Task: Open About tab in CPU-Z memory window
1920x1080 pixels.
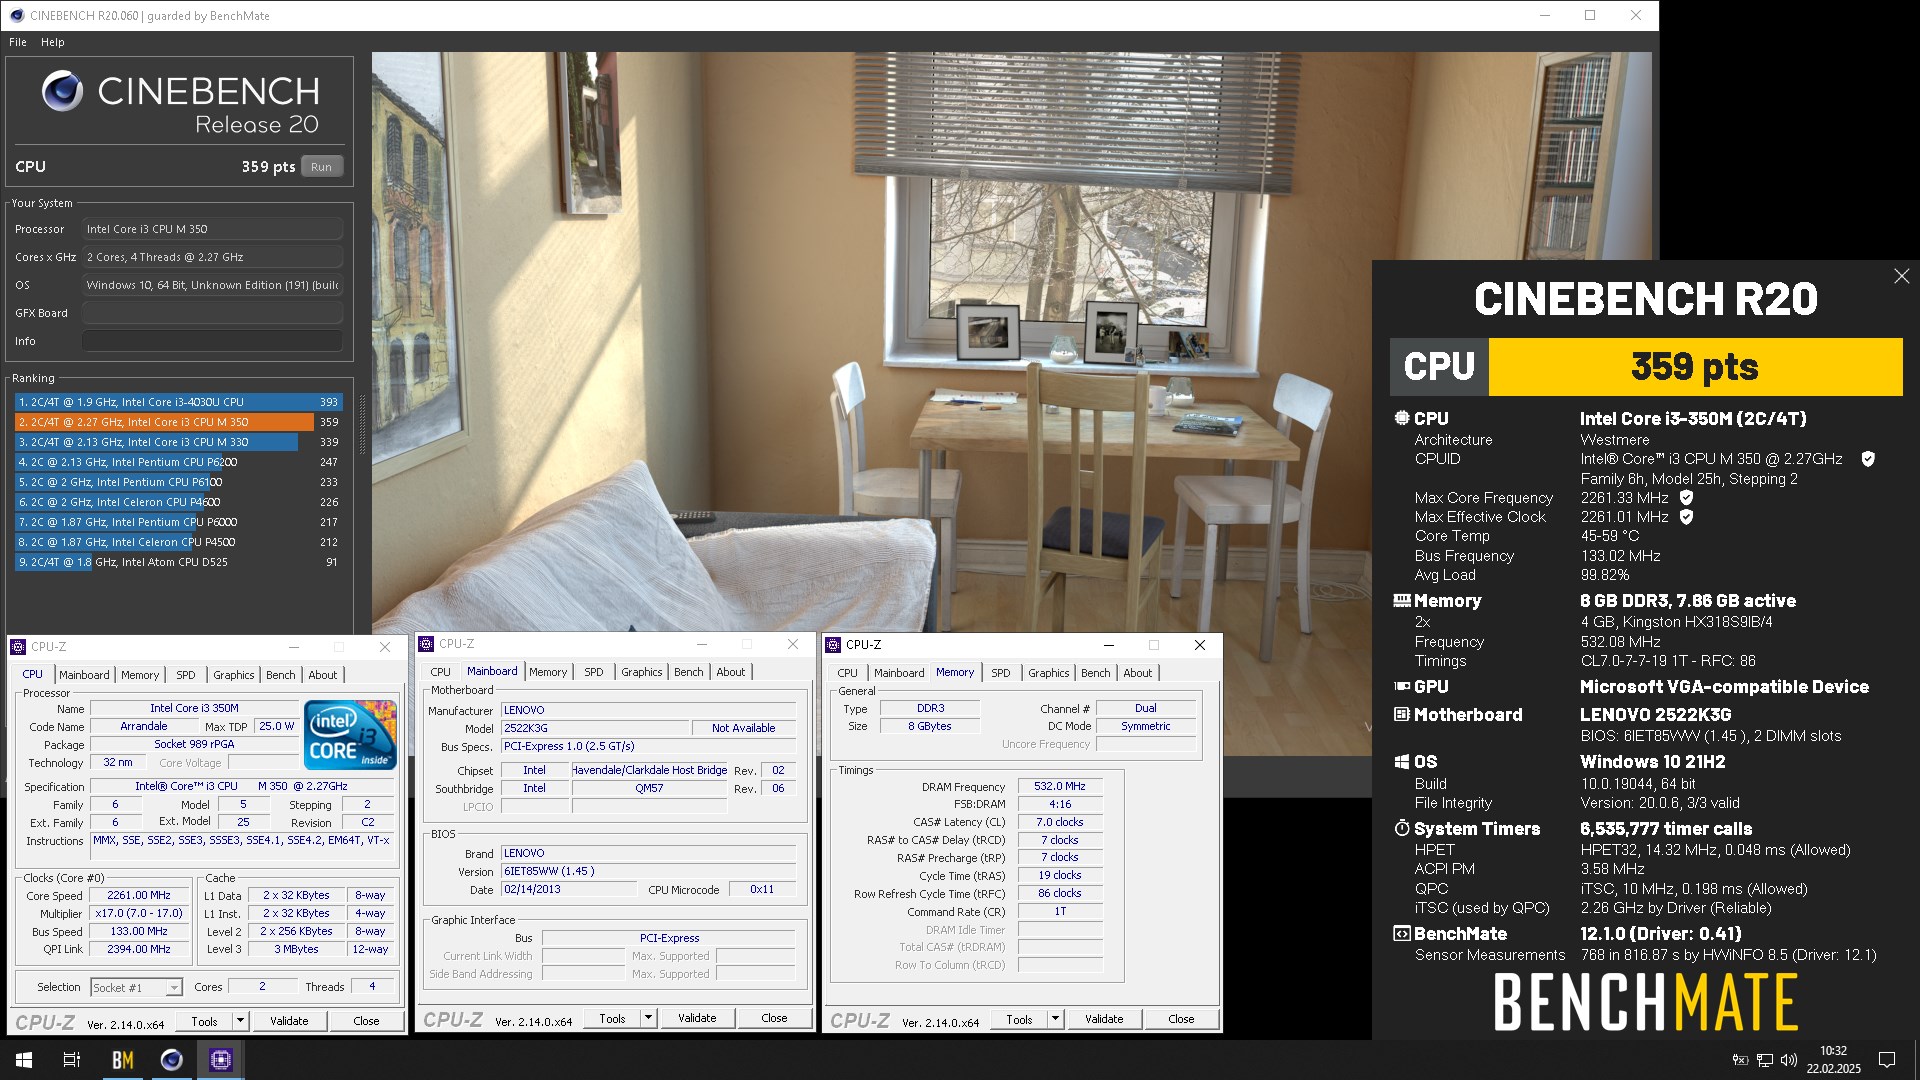Action: [x=1138, y=673]
